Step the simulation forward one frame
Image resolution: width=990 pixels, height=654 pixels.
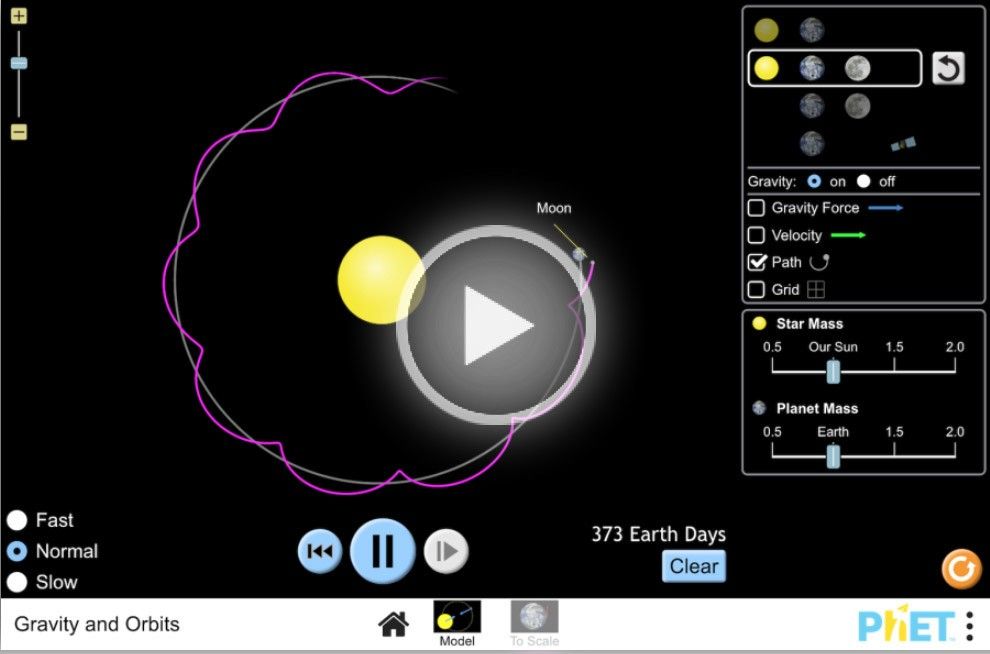(x=446, y=551)
